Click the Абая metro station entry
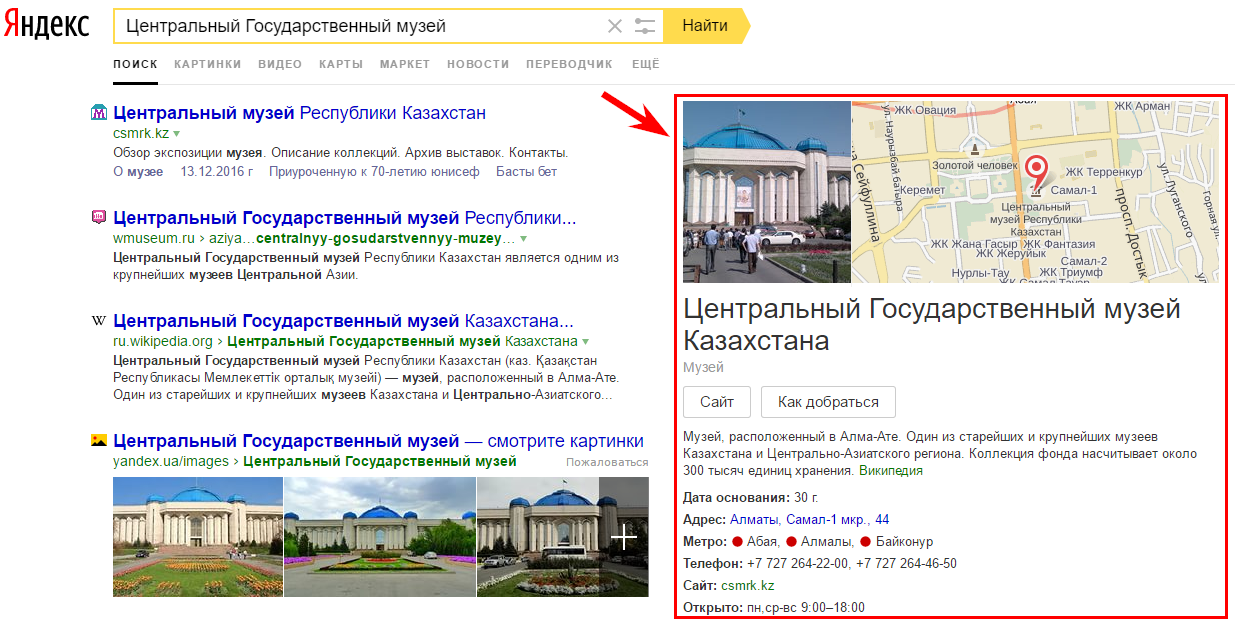The image size is (1235, 622). coord(755,542)
